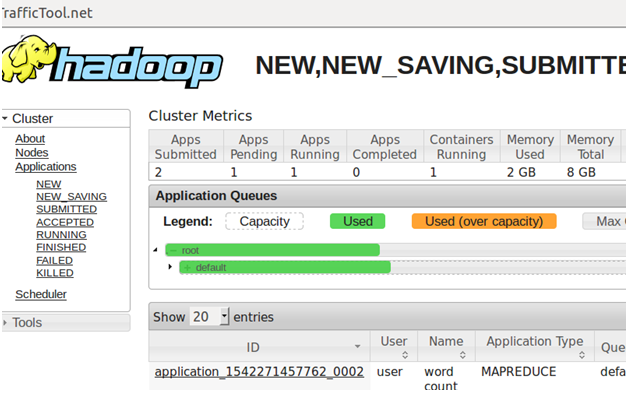This screenshot has height=394, width=628.
Task: Click the Capacity legend box
Action: tap(264, 221)
